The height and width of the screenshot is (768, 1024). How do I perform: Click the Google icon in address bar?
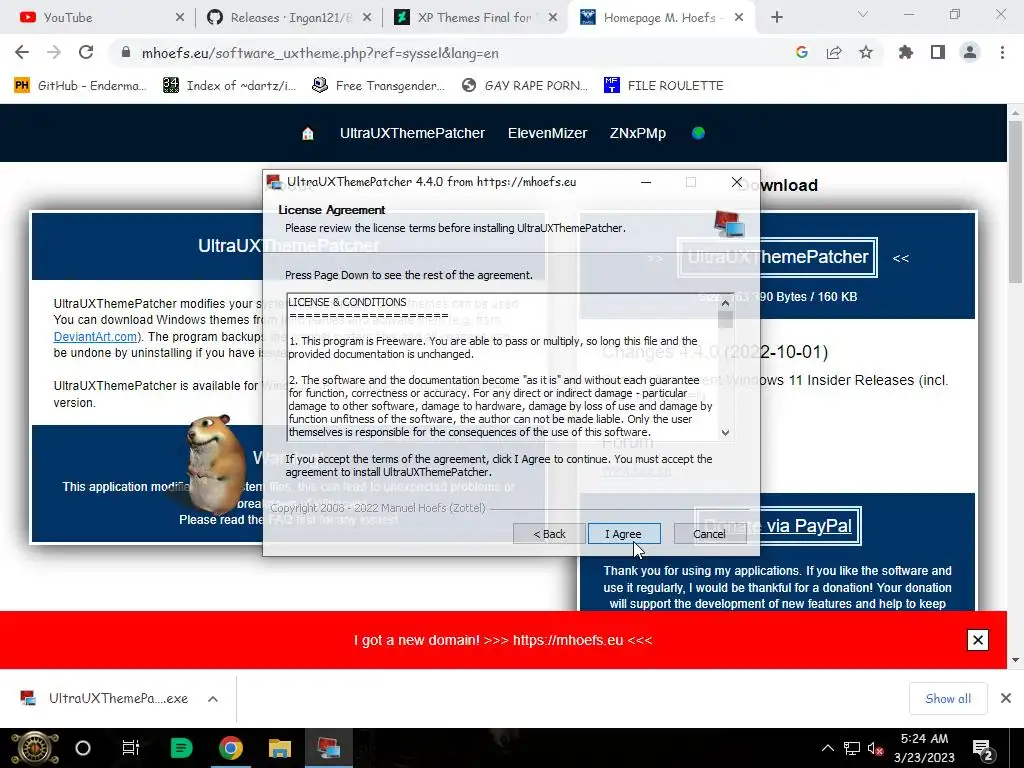point(802,52)
